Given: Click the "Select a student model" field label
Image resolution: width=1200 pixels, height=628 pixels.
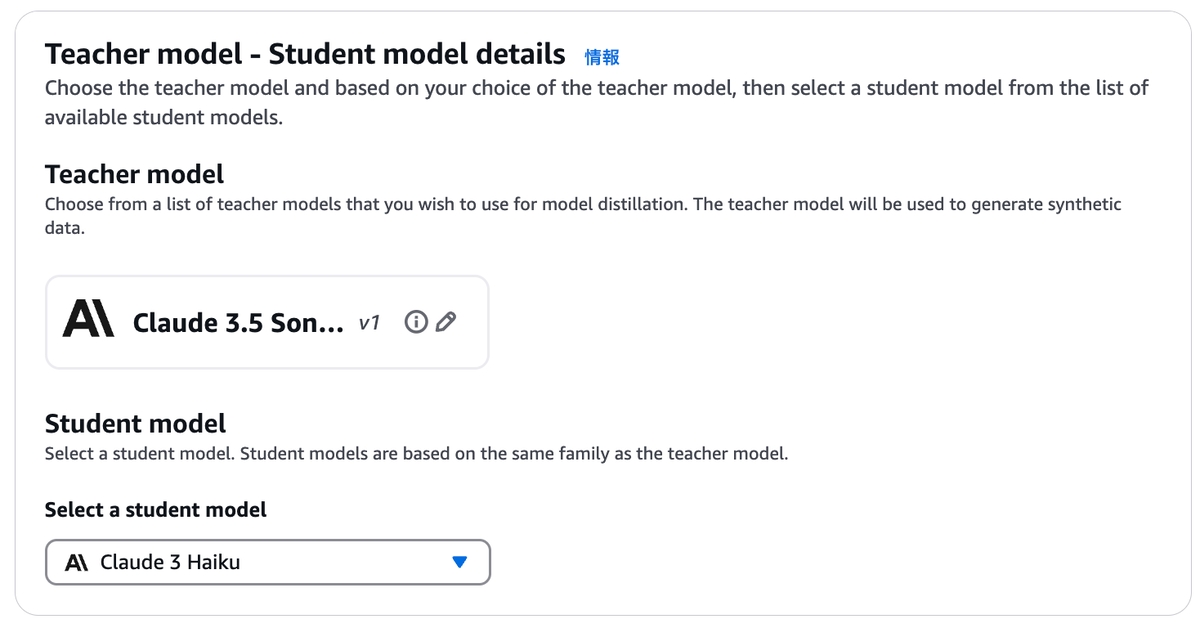Looking at the screenshot, I should pyautogui.click(x=155, y=510).
